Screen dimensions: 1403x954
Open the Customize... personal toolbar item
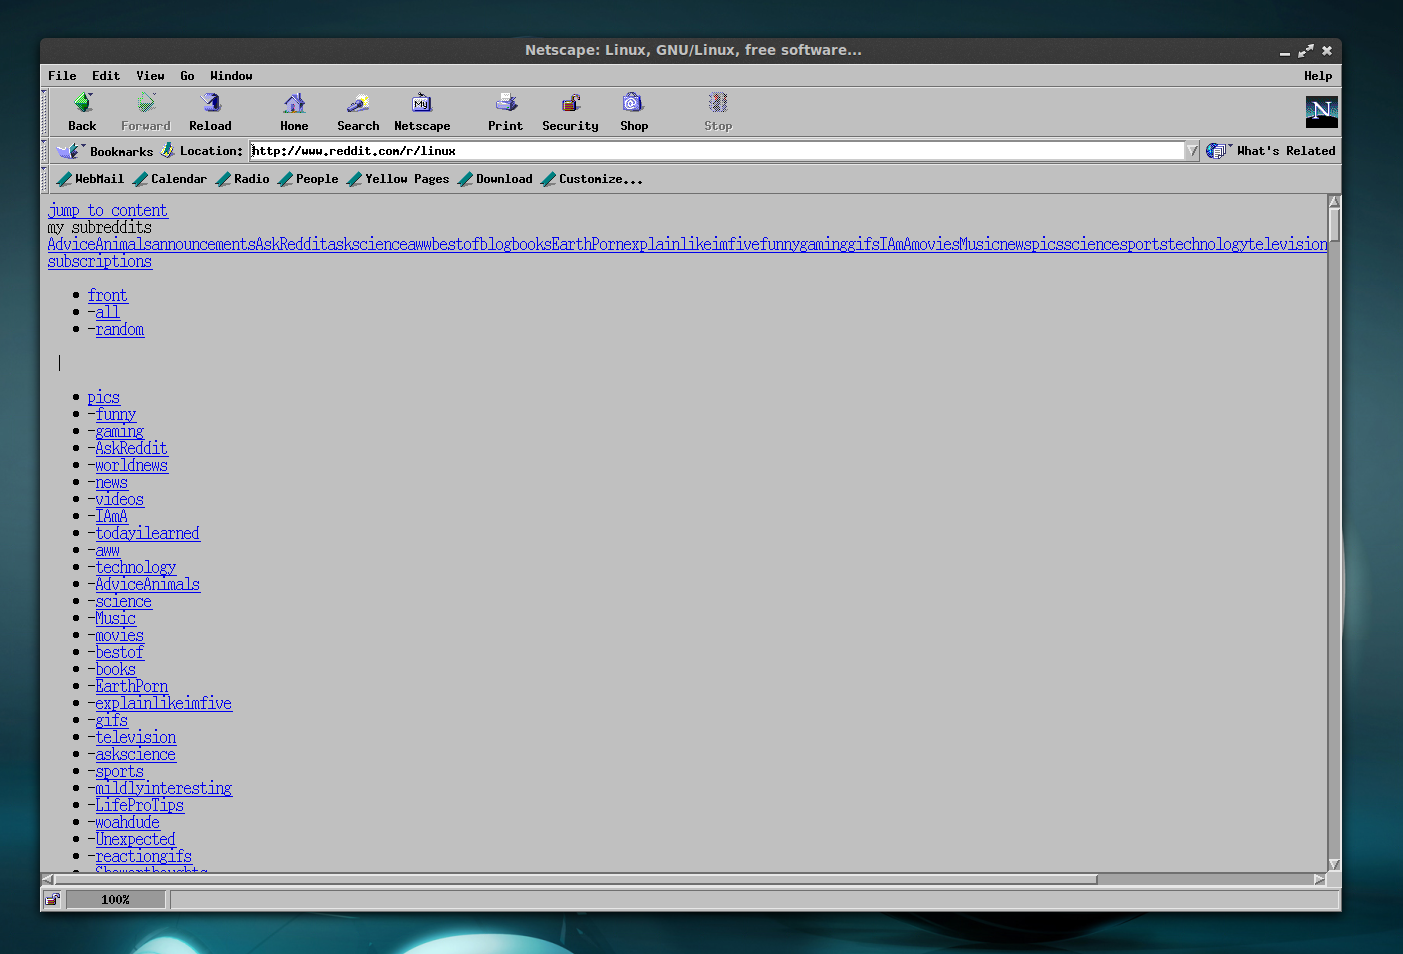point(592,179)
